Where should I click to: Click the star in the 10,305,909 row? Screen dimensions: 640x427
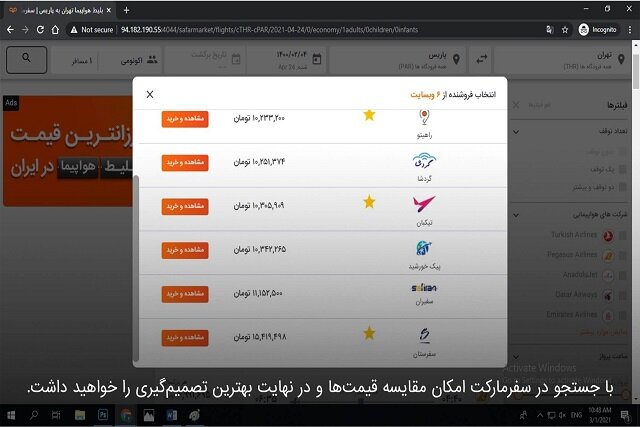coord(369,202)
